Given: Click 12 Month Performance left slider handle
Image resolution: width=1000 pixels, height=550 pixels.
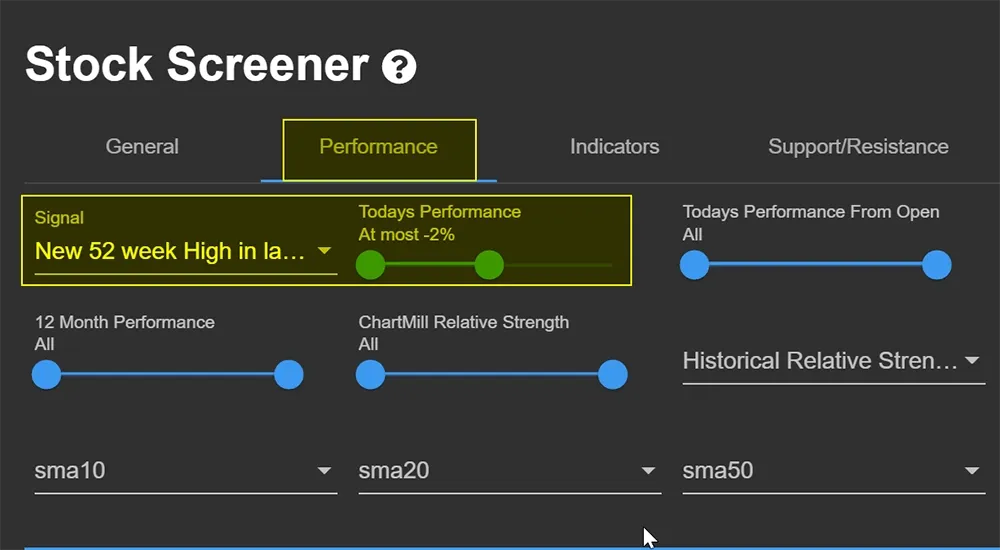Looking at the screenshot, I should (x=47, y=375).
